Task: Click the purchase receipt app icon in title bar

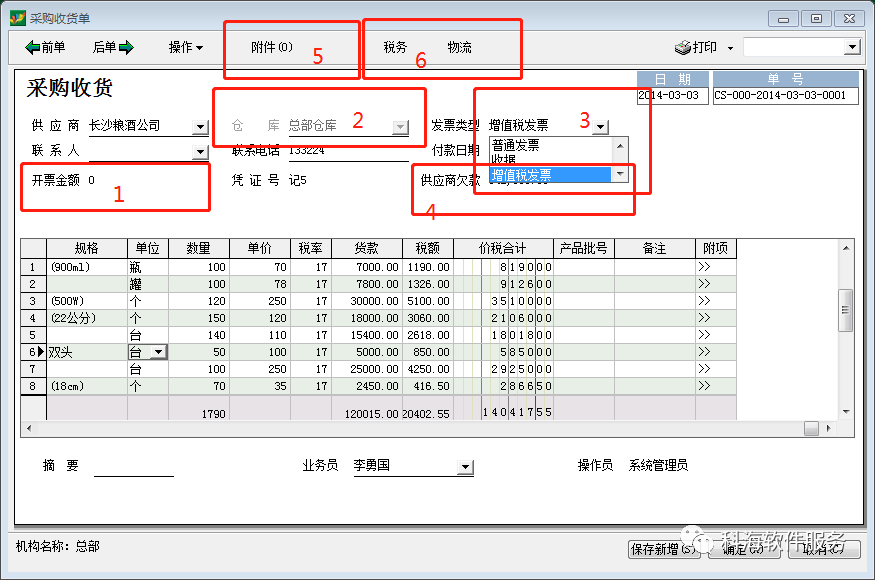Action: 17,17
